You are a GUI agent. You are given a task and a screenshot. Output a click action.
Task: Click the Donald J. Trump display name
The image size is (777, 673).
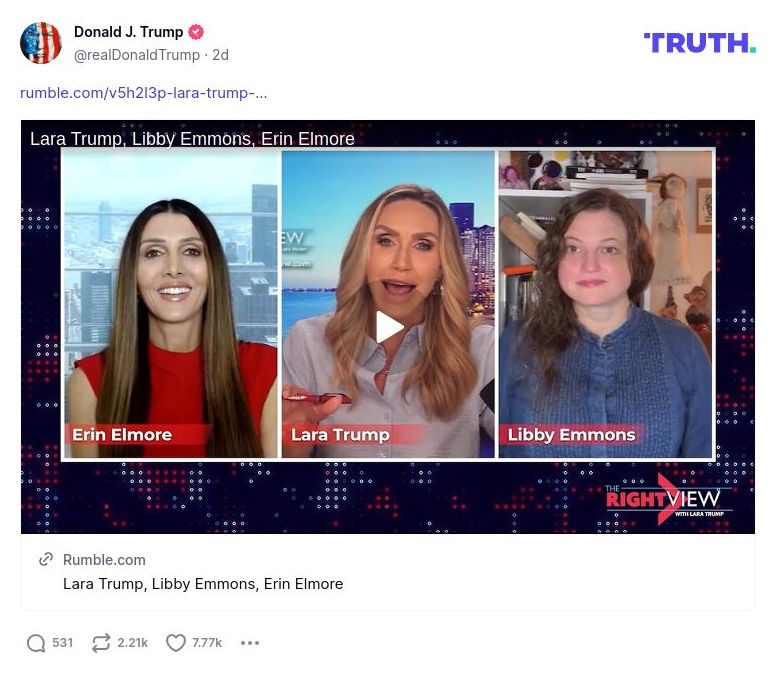(x=128, y=32)
